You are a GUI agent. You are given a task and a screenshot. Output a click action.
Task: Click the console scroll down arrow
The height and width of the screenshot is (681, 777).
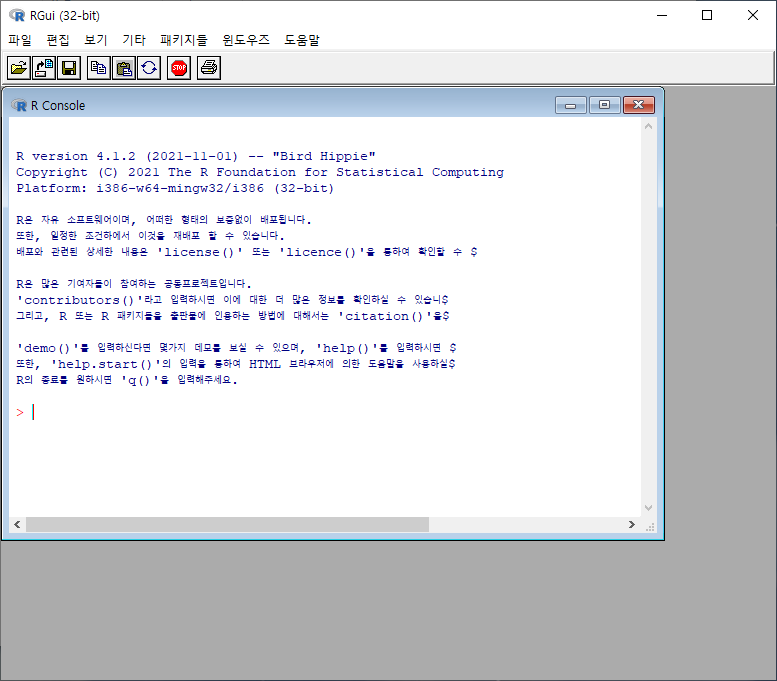pos(648,508)
